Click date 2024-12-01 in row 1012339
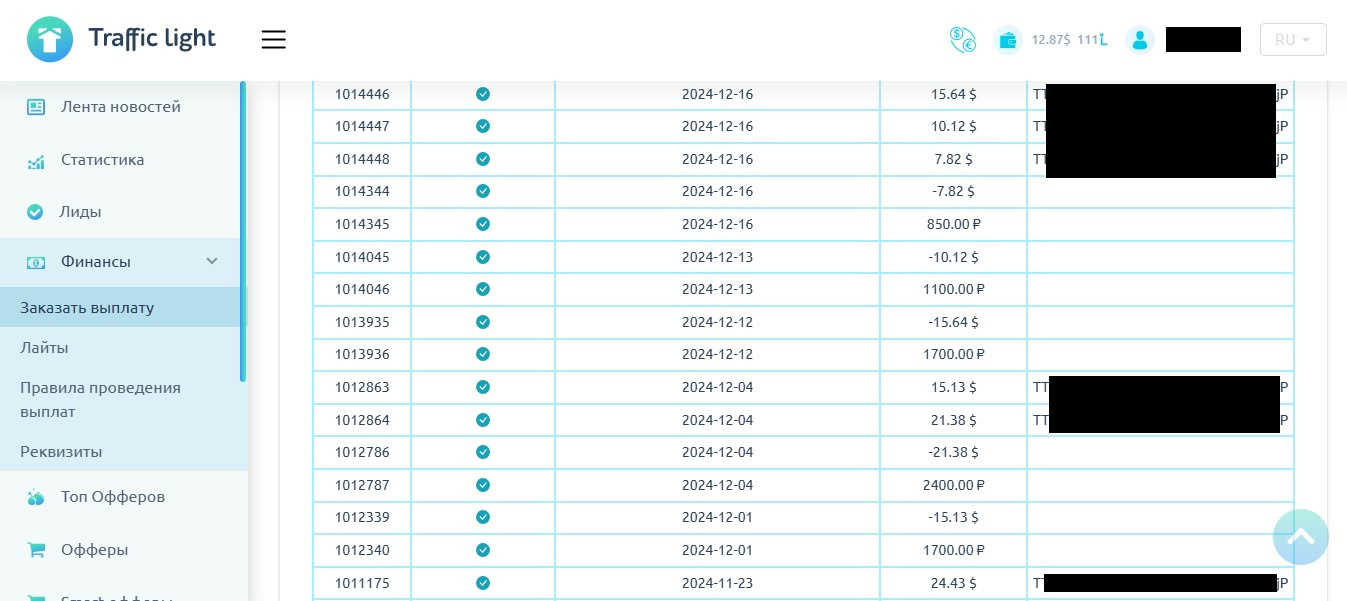The height and width of the screenshot is (601, 1347). [x=717, y=517]
